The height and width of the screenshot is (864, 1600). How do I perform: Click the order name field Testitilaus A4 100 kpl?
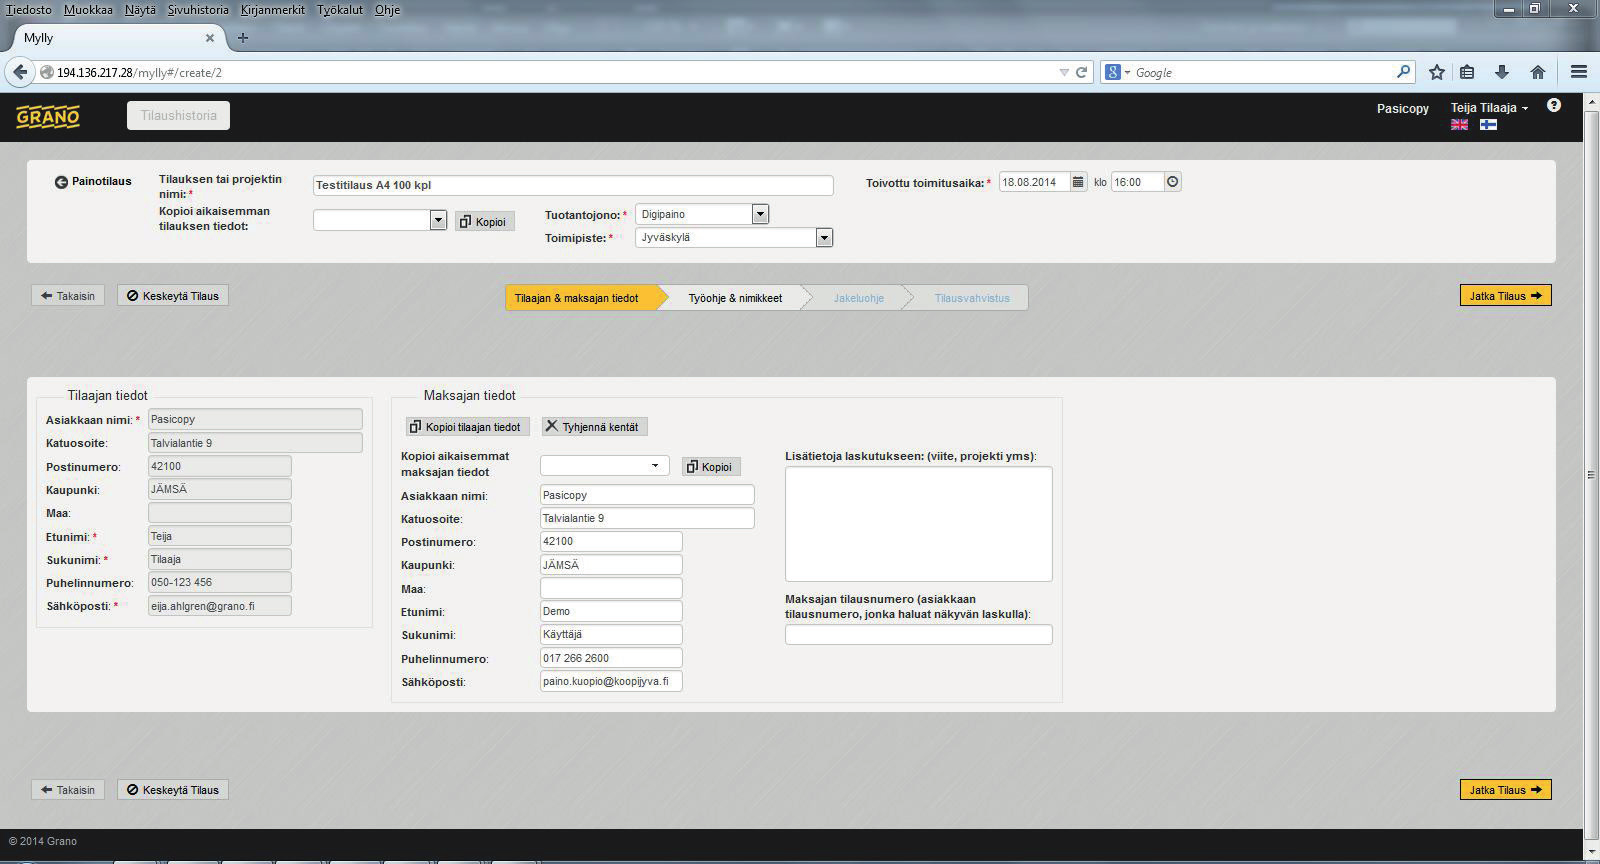tap(573, 185)
